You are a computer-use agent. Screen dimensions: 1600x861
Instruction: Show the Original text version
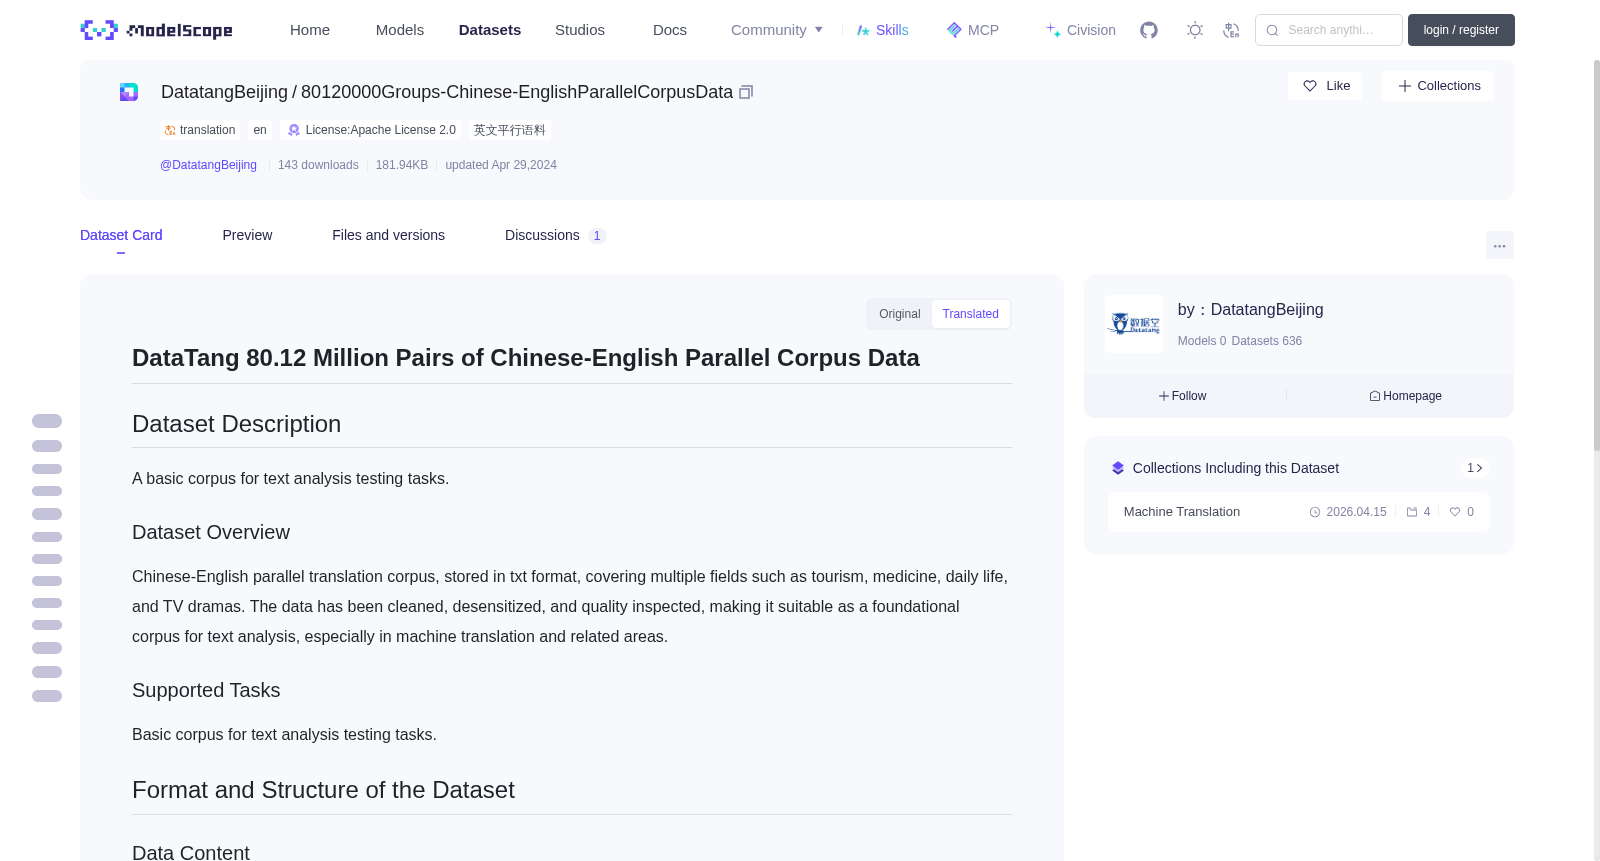899,314
